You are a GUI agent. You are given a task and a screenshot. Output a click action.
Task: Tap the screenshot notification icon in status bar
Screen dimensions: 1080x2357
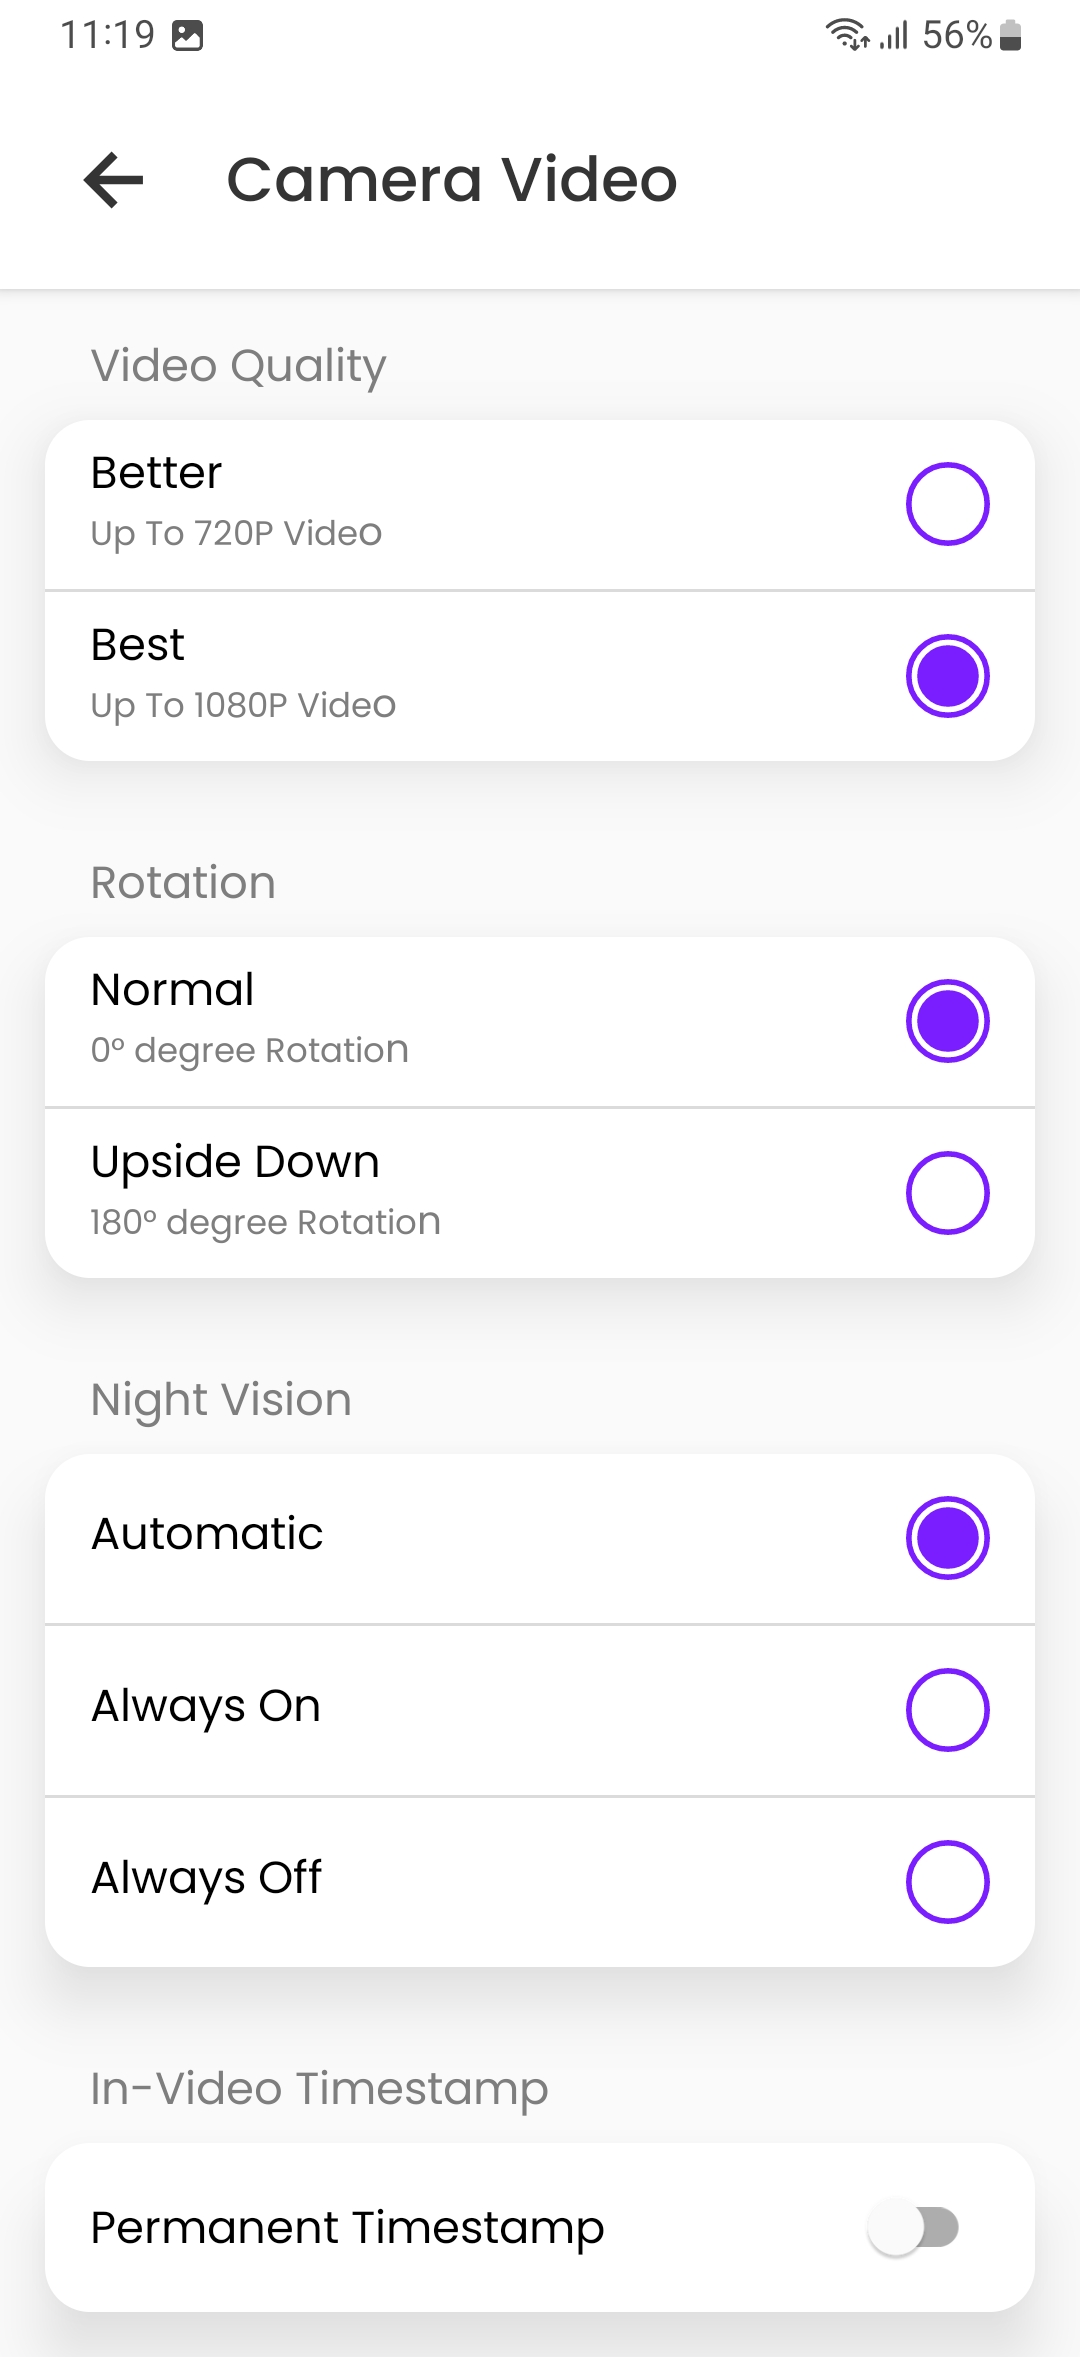[x=188, y=36]
